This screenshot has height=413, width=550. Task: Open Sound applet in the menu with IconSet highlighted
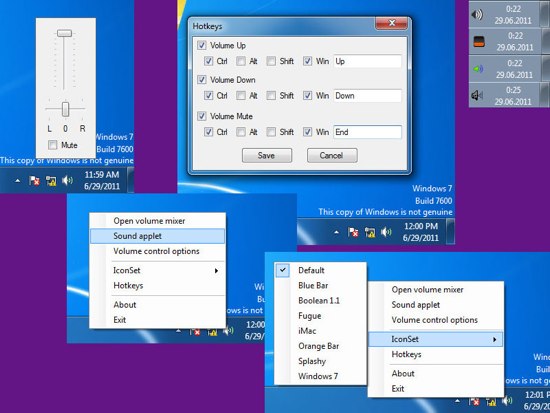(x=435, y=305)
